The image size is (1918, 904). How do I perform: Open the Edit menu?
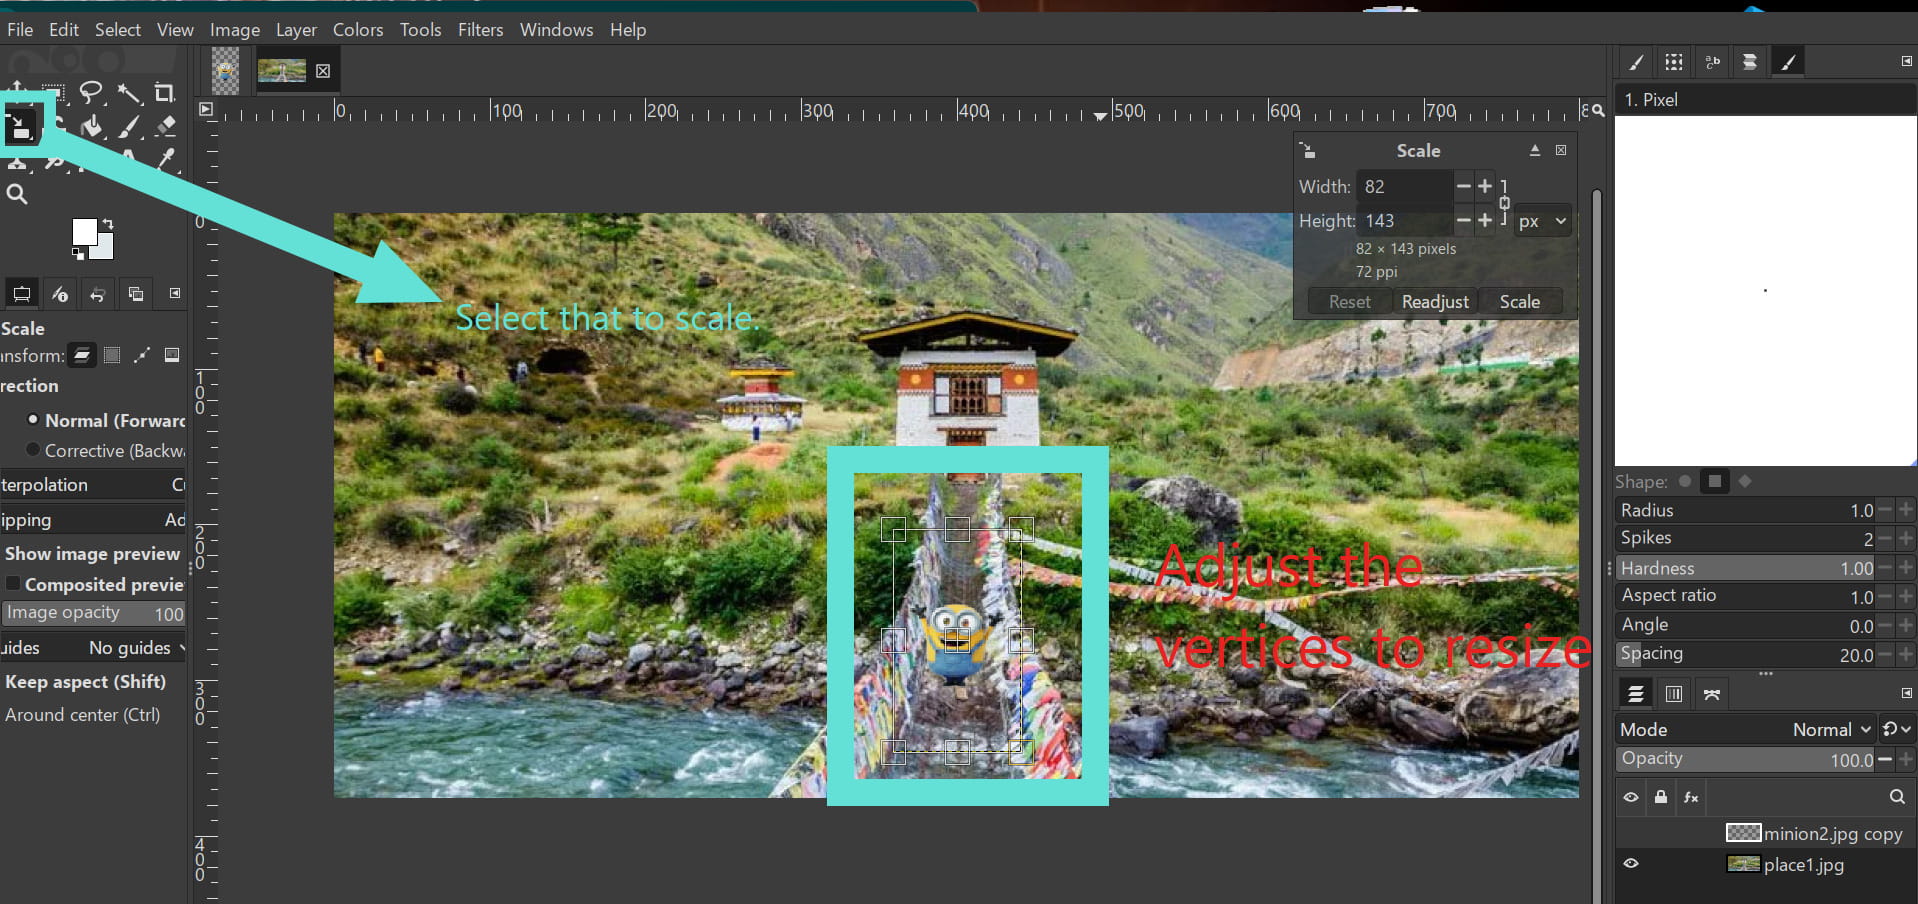click(64, 30)
